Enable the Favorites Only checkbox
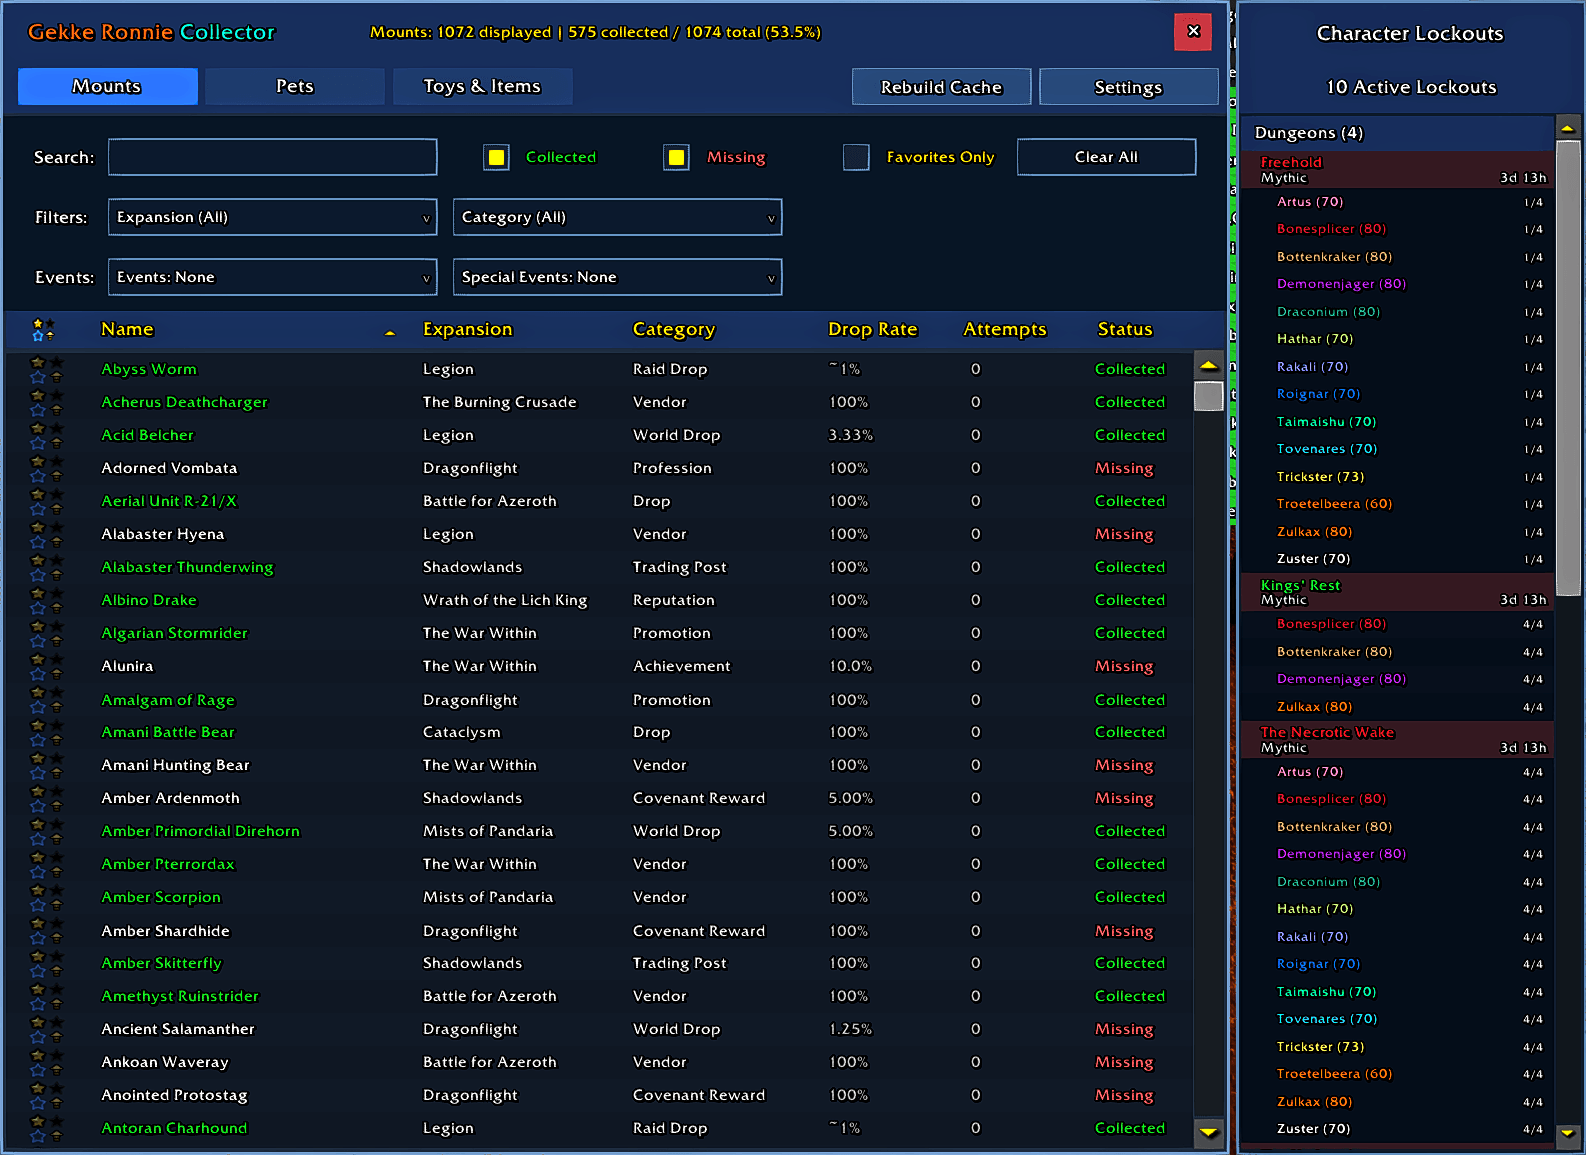 [x=856, y=157]
